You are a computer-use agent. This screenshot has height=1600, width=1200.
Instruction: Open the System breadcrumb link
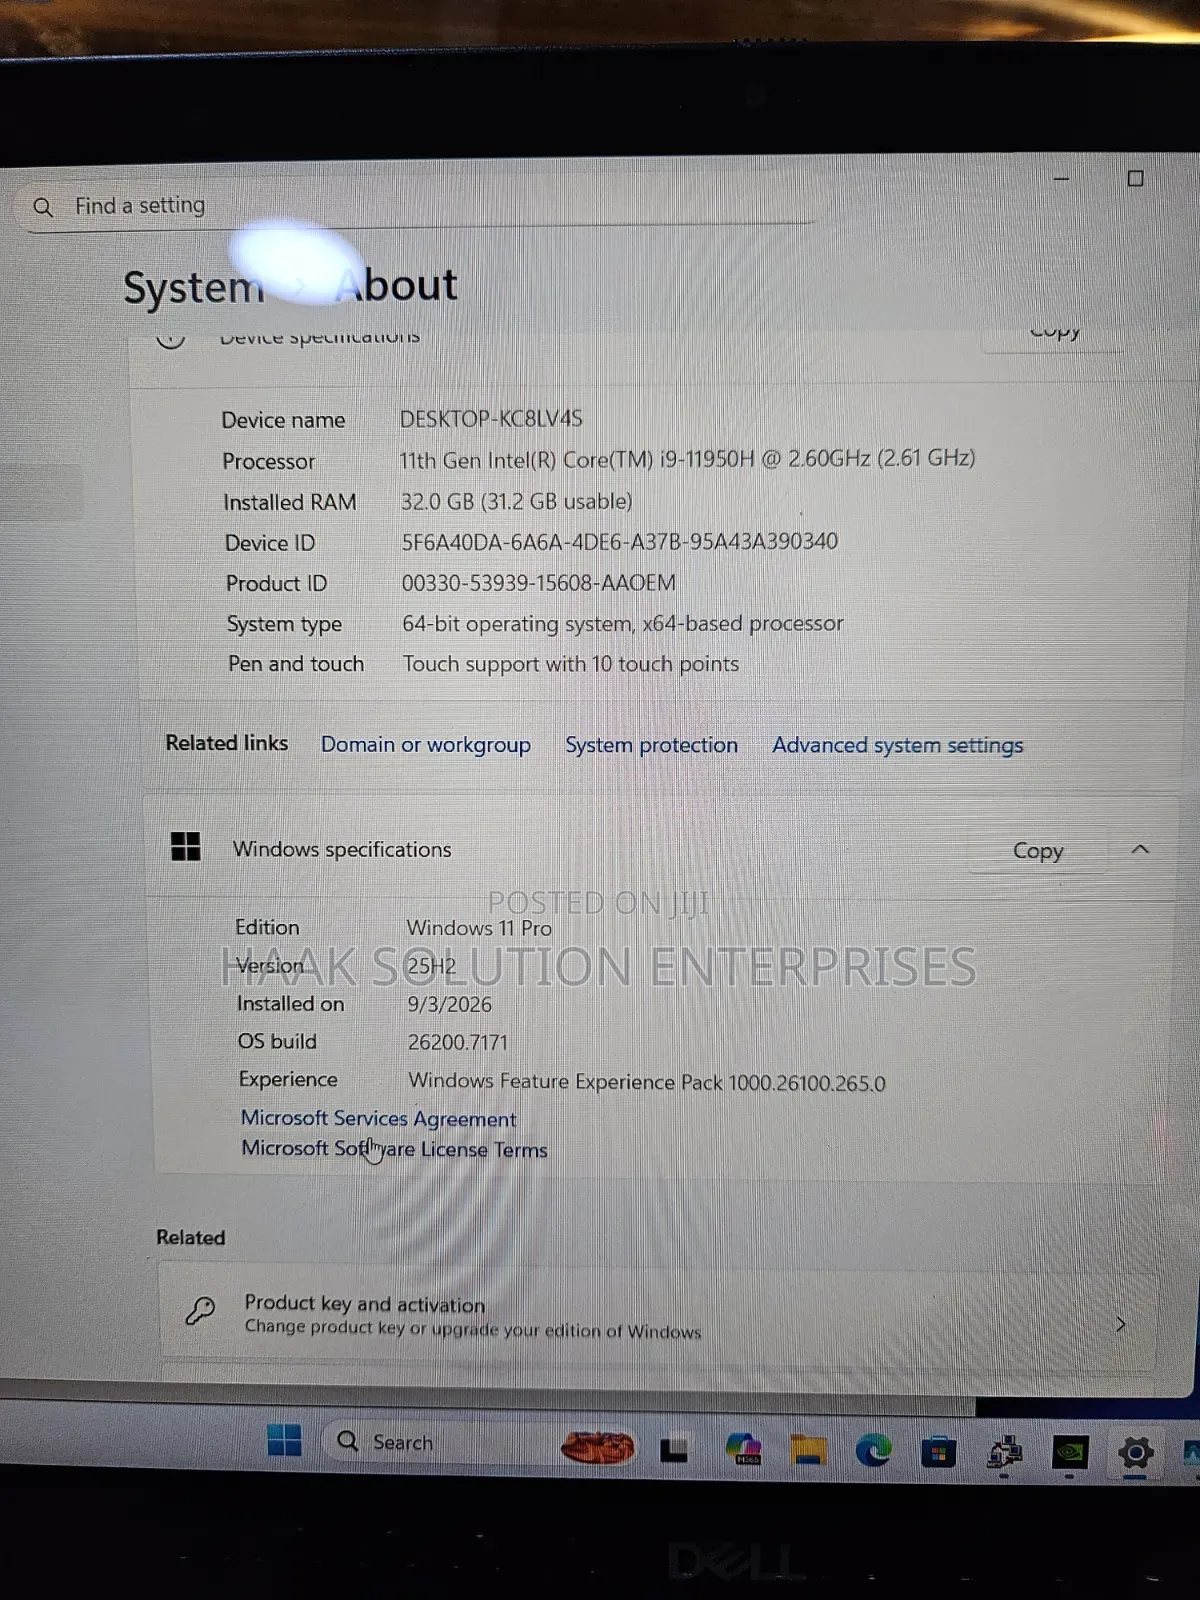coord(194,287)
